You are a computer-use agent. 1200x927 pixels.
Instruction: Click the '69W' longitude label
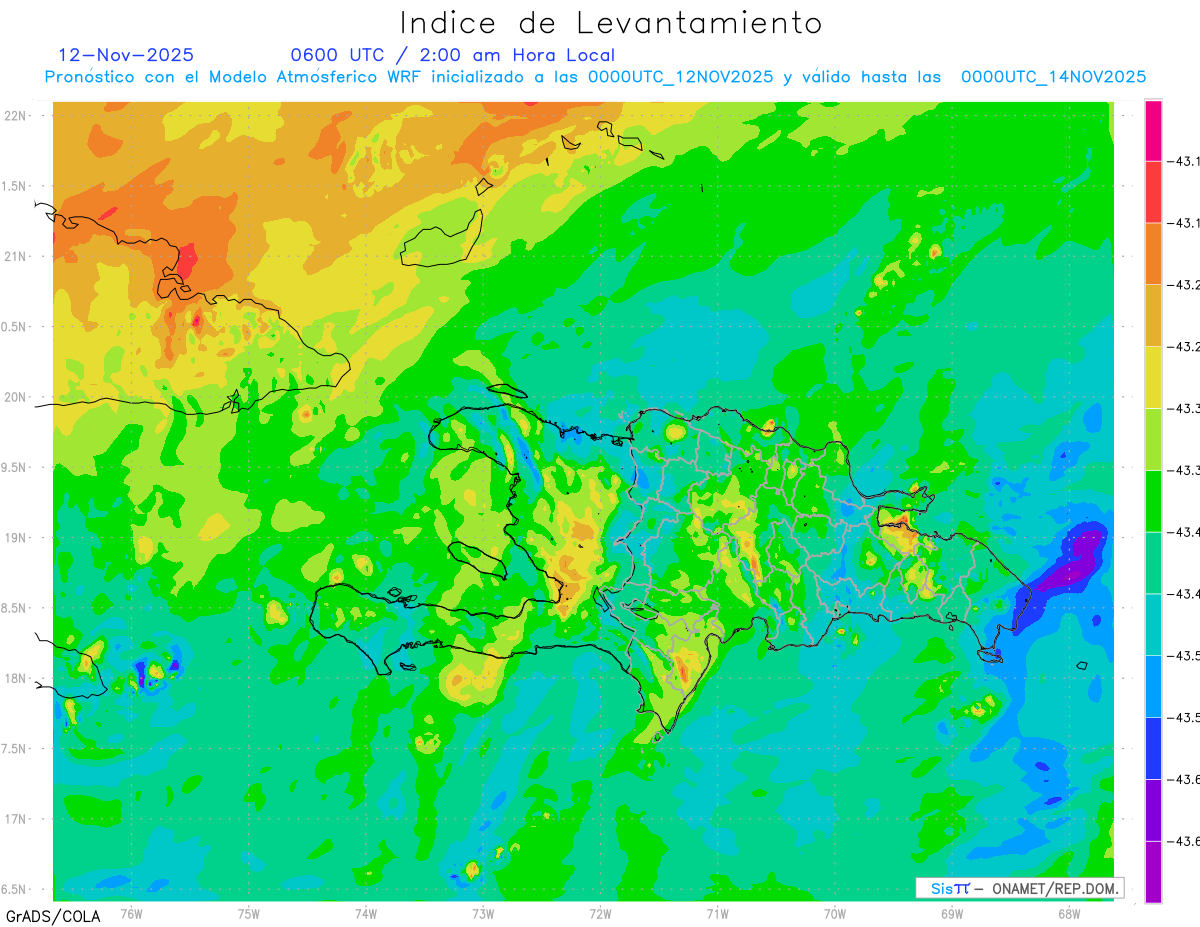coord(952,913)
